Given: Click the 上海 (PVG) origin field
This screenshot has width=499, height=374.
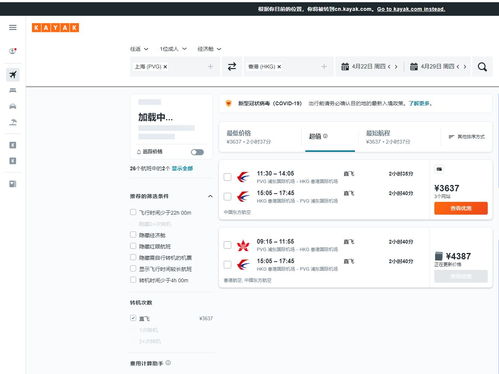Looking at the screenshot, I should click(x=174, y=67).
